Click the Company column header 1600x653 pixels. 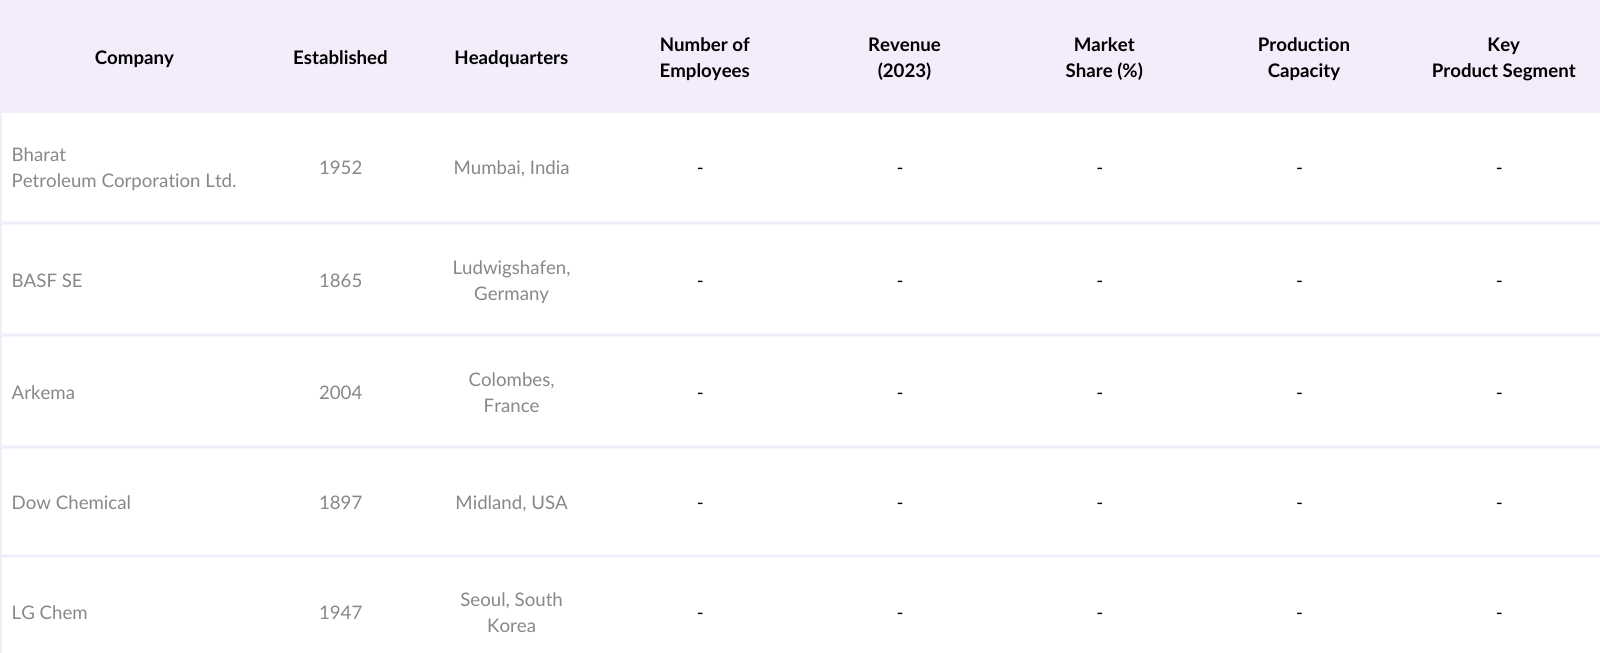134,58
